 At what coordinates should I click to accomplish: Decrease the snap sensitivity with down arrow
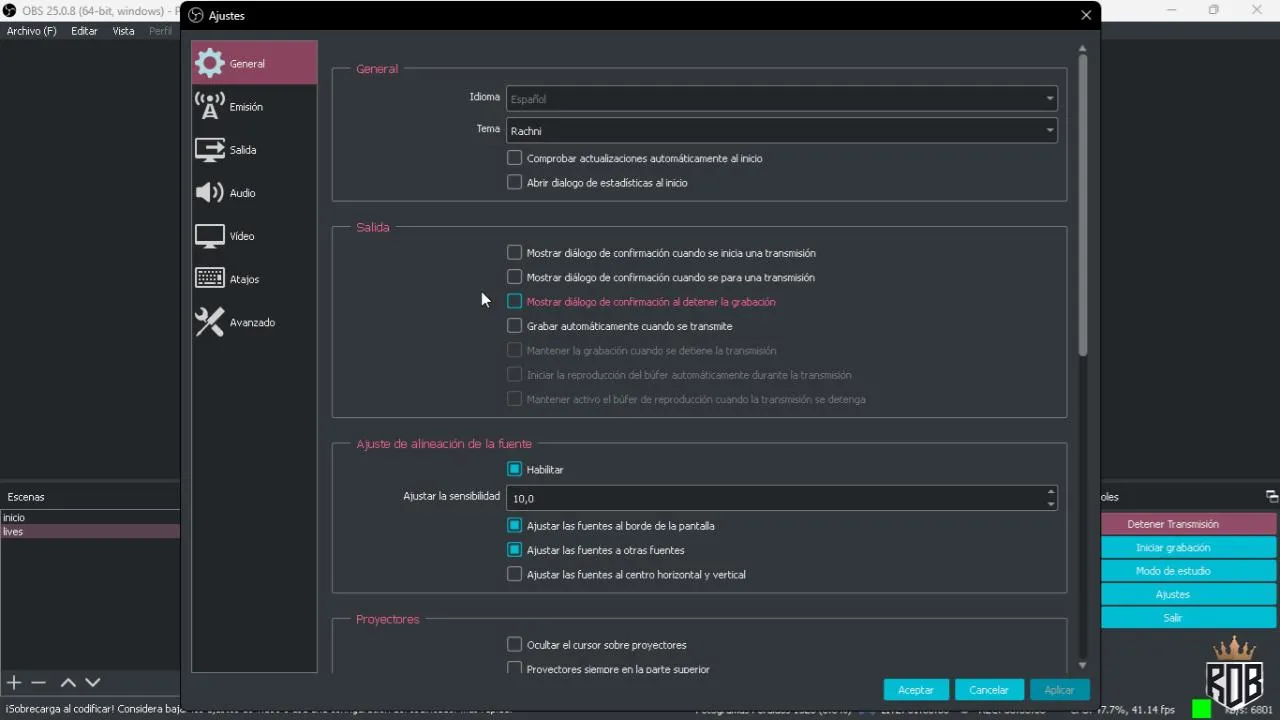[1050, 504]
